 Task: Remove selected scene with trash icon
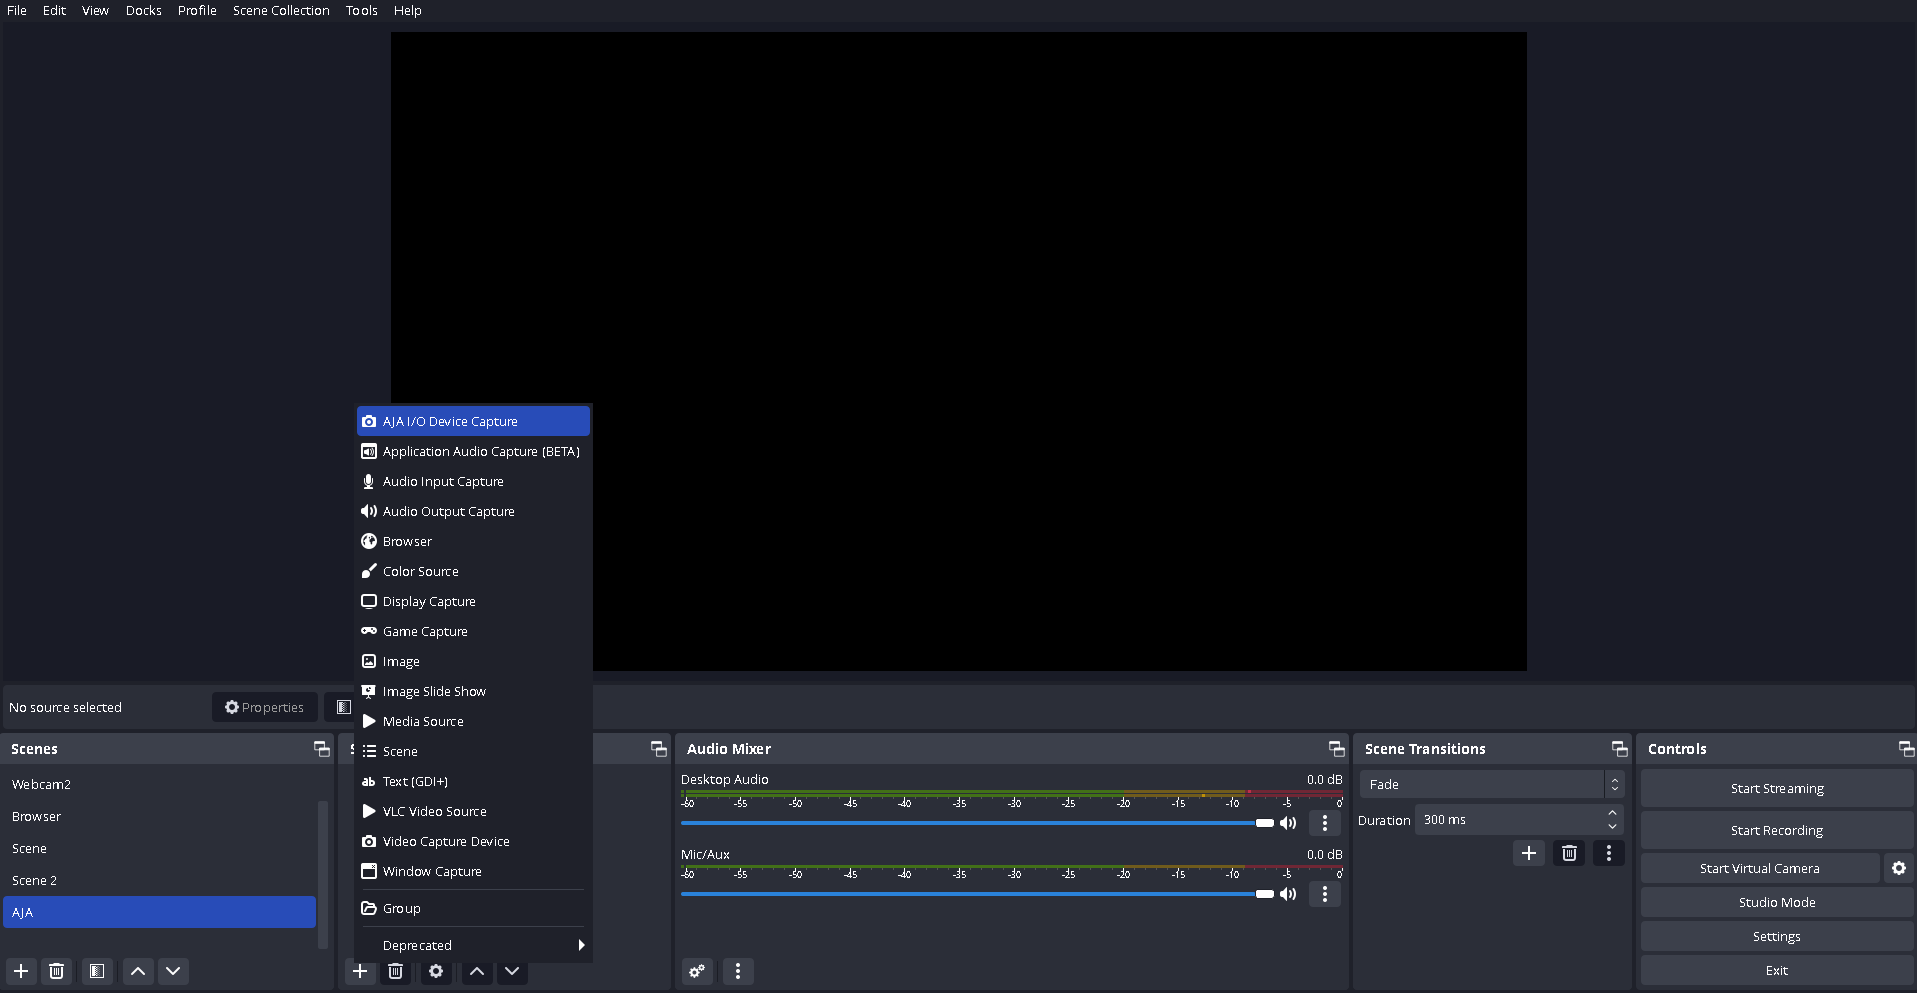pos(57,971)
